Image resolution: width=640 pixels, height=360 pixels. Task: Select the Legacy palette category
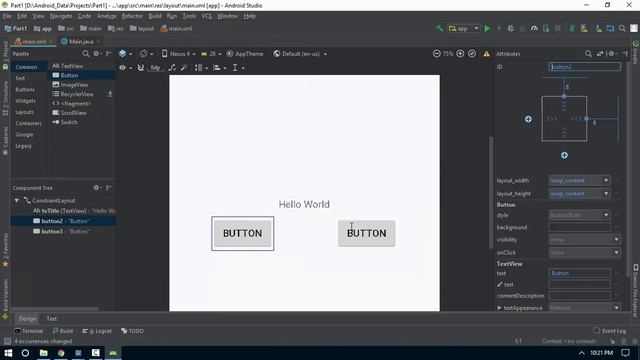[x=23, y=146]
